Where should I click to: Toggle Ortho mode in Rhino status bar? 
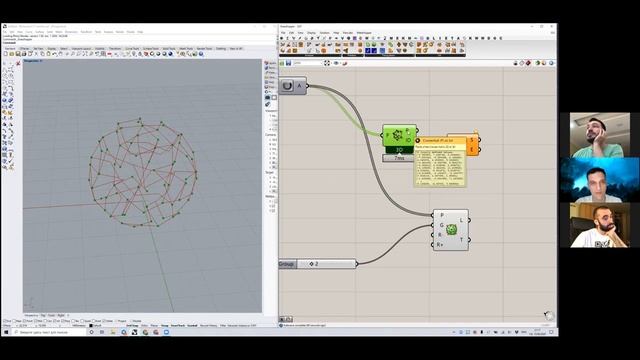click(144, 326)
